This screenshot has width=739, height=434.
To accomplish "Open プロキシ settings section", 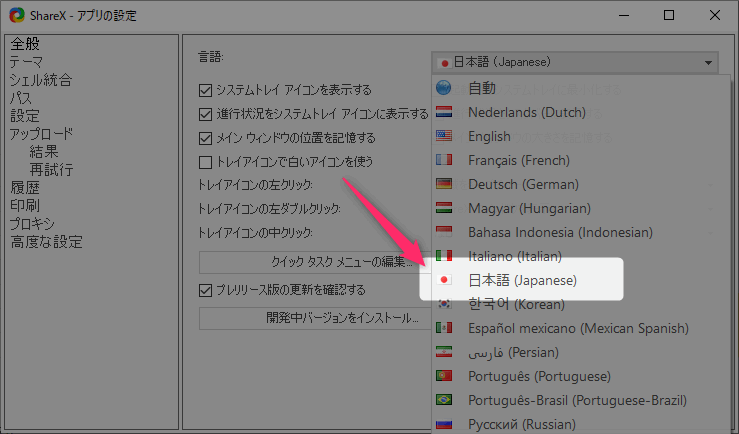I will click(x=32, y=223).
